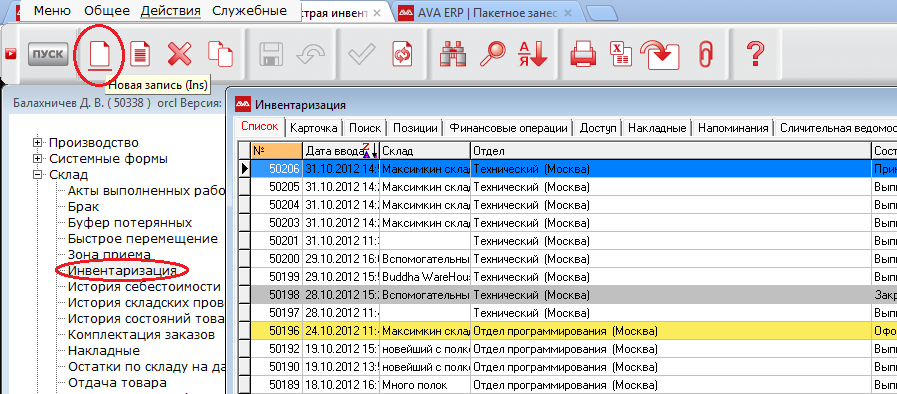
Task: Expand the Производство tree node
Action: pyautogui.click(x=38, y=142)
